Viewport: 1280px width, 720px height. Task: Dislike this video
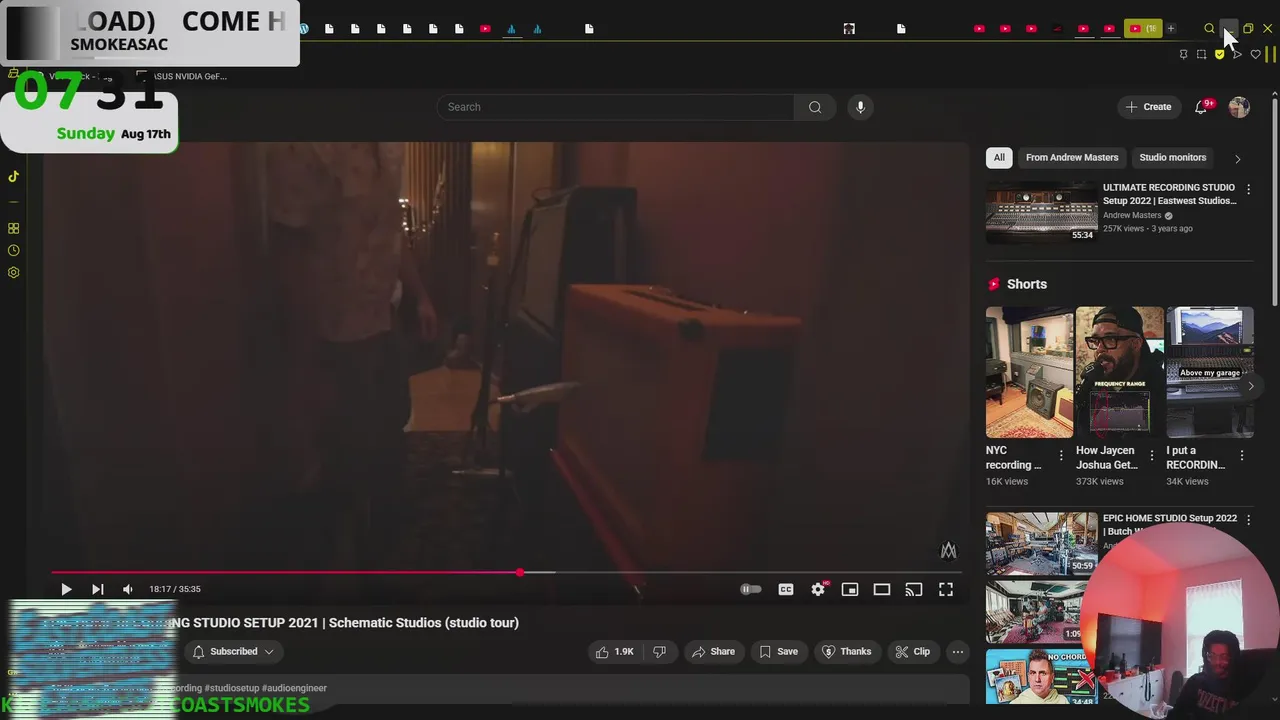[x=659, y=651]
